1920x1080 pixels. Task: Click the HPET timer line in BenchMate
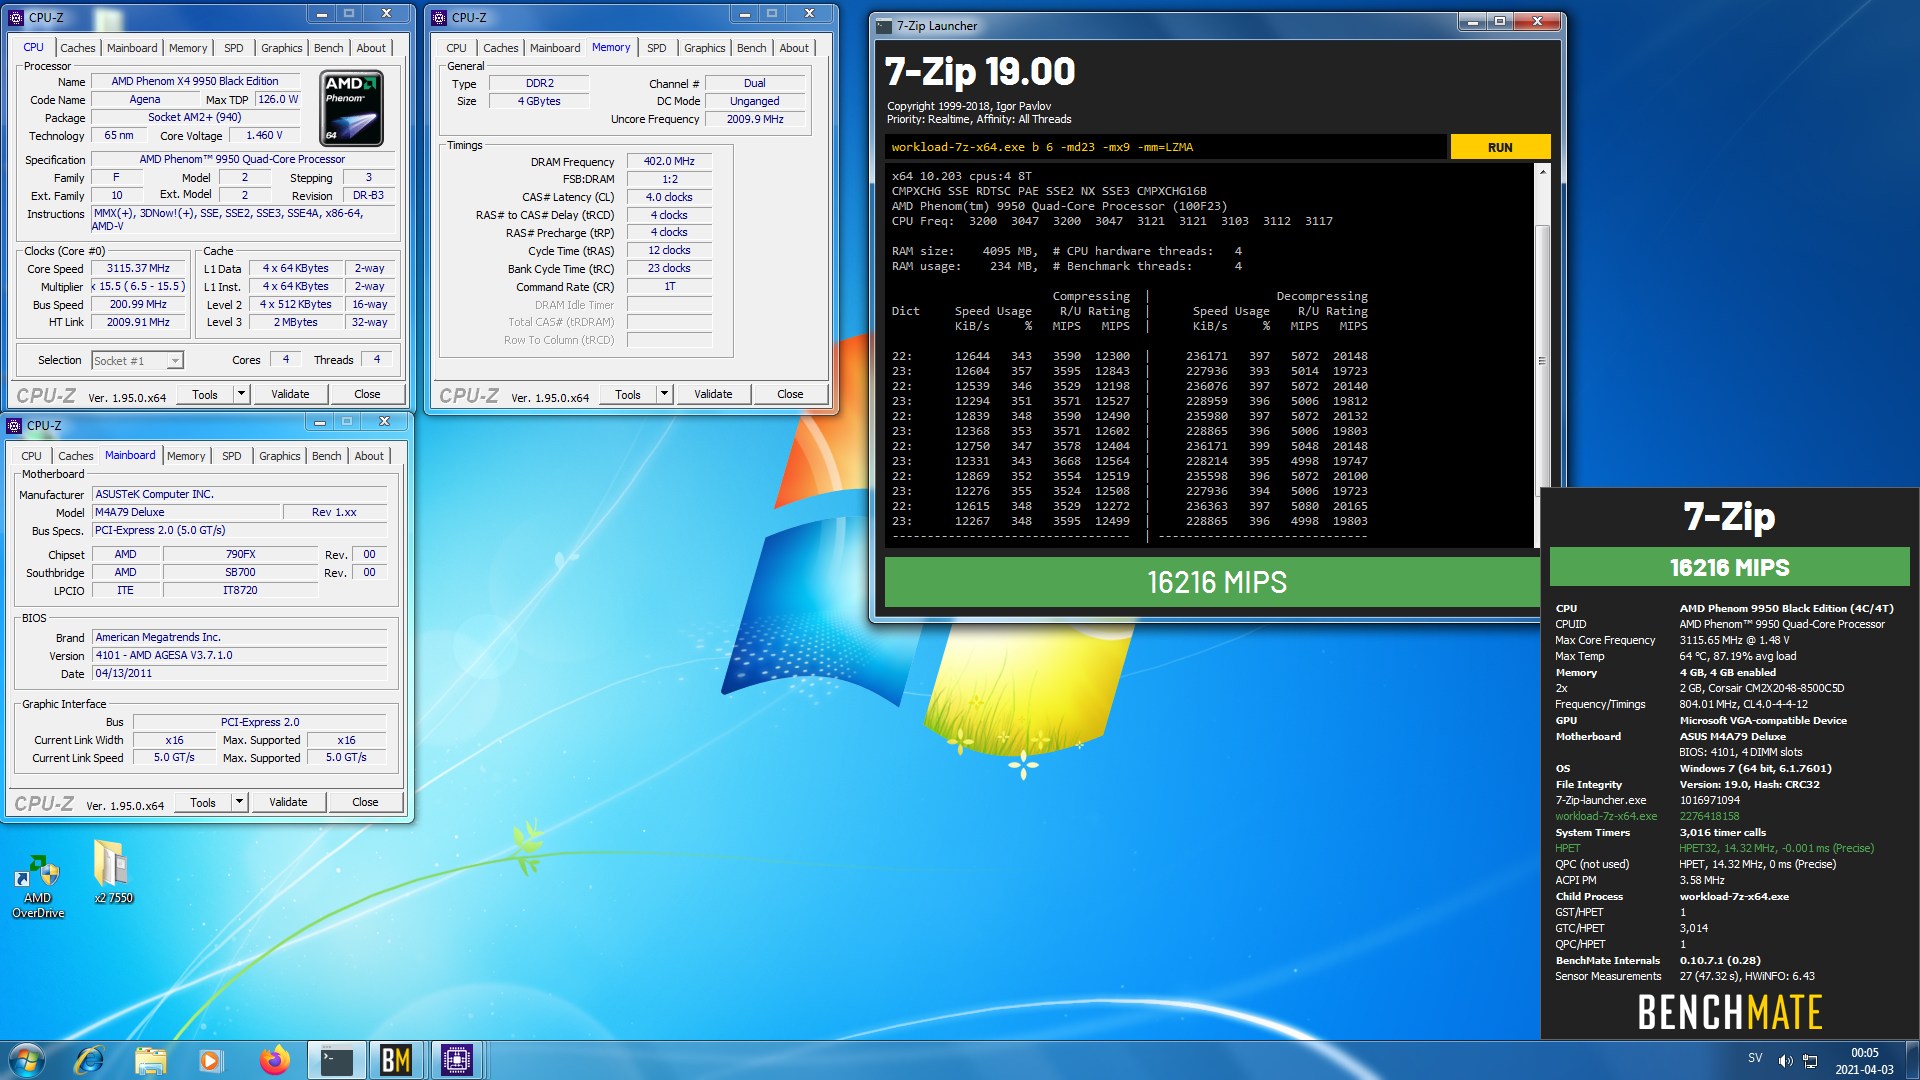(x=1714, y=848)
